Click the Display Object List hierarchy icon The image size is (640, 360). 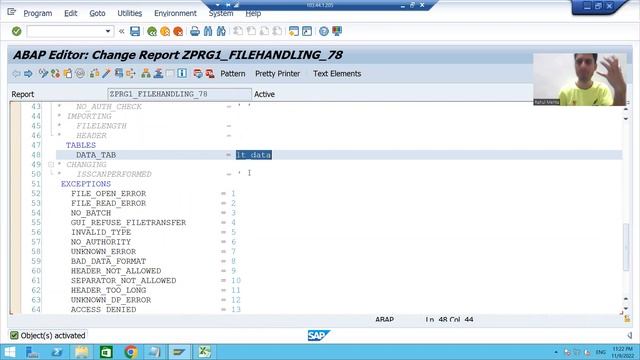click(146, 73)
